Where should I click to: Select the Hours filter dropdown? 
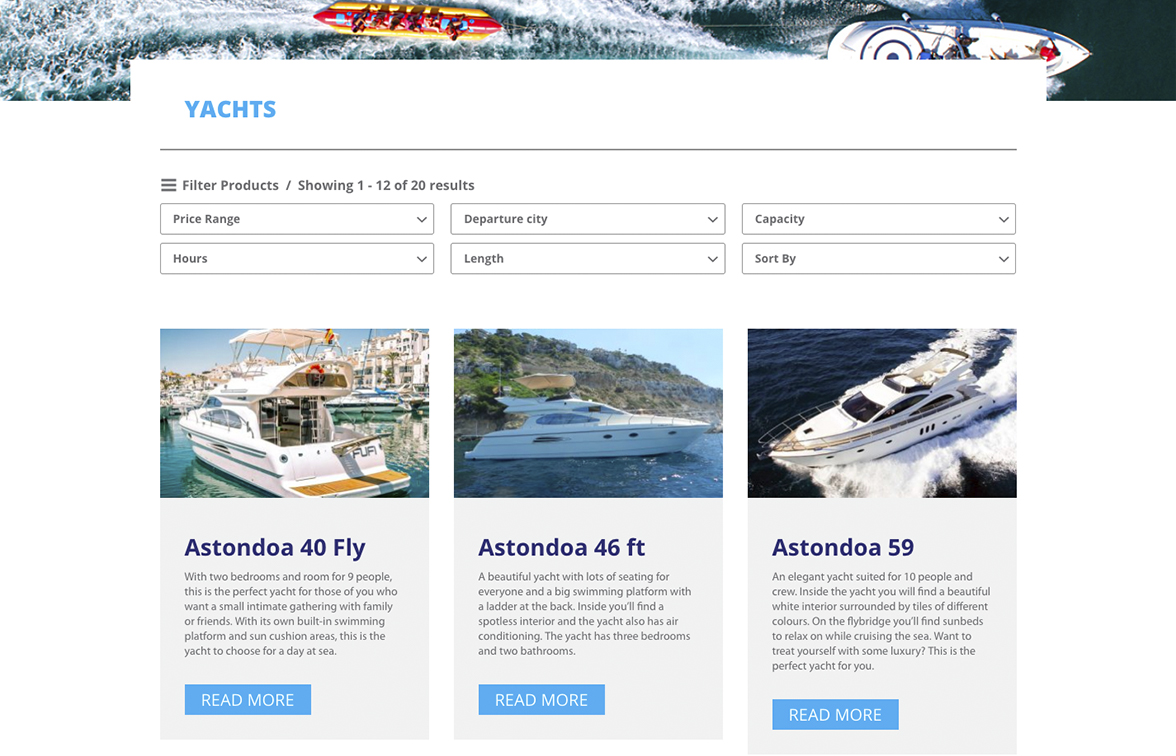click(297, 259)
